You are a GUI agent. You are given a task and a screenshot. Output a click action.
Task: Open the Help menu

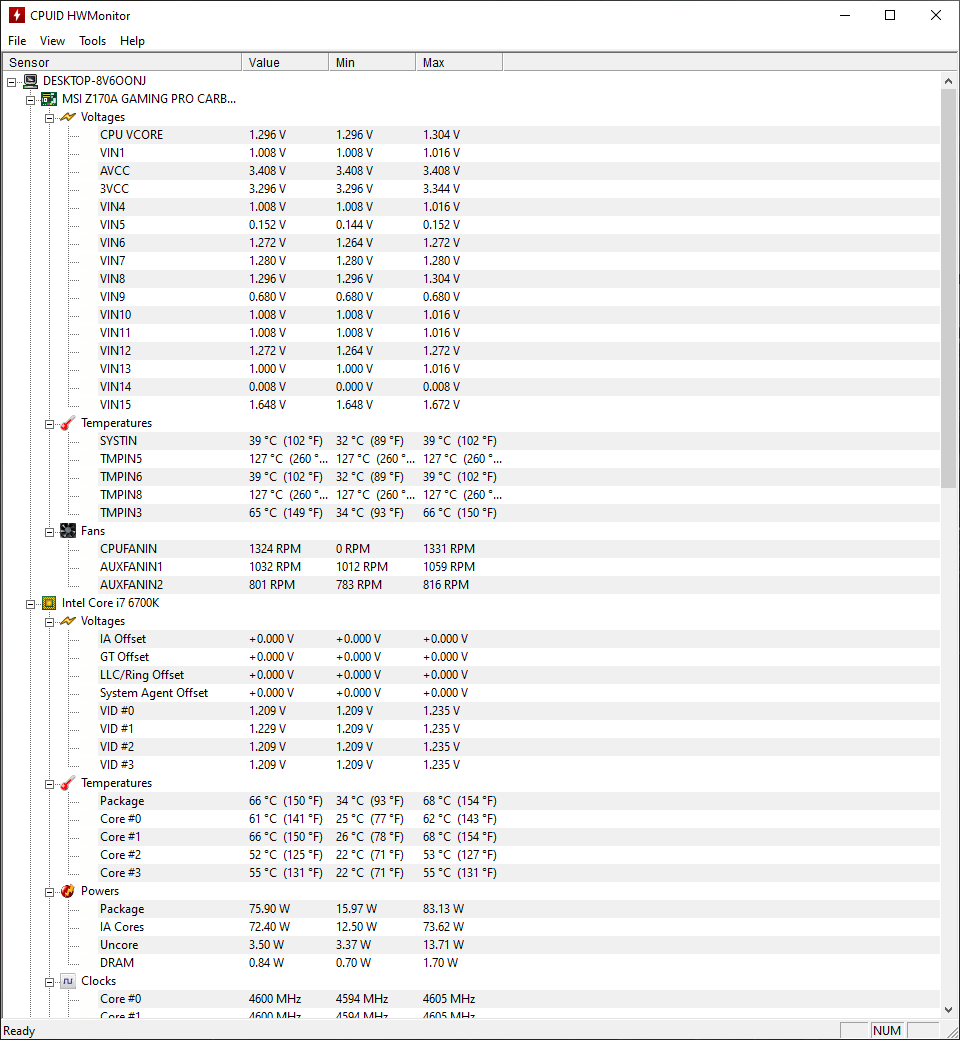click(132, 41)
